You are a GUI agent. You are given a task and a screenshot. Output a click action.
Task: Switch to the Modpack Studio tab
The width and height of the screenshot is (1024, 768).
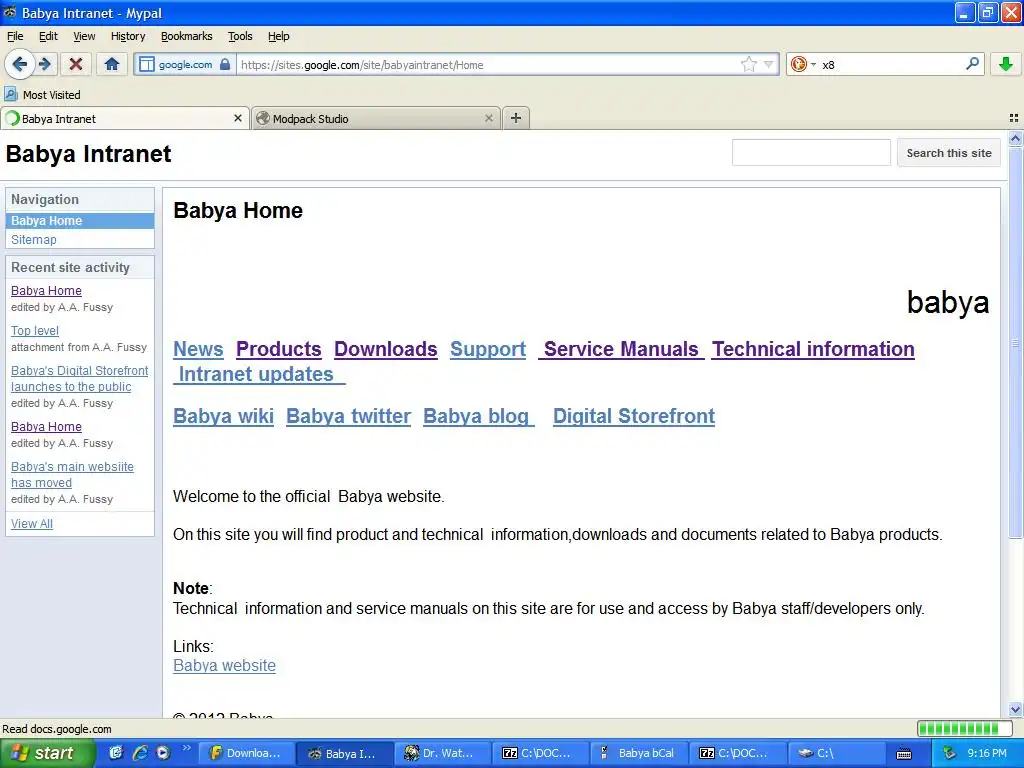(376, 118)
